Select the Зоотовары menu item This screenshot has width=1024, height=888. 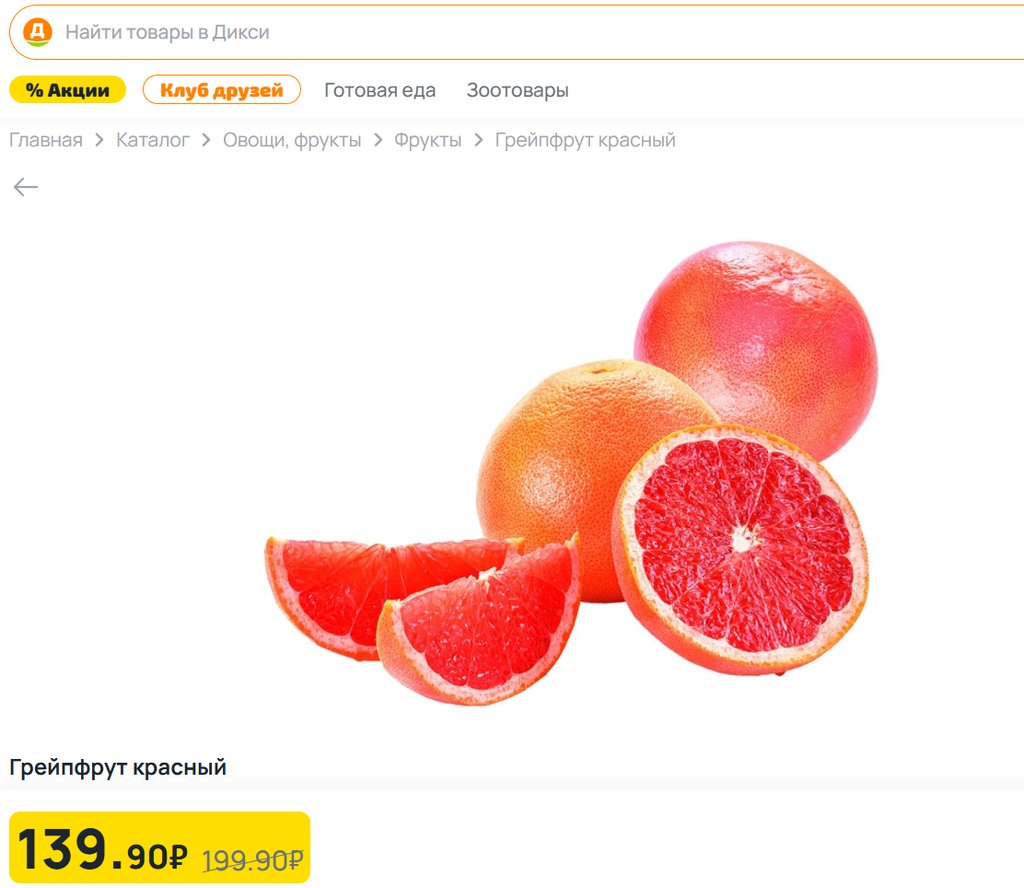tap(517, 89)
